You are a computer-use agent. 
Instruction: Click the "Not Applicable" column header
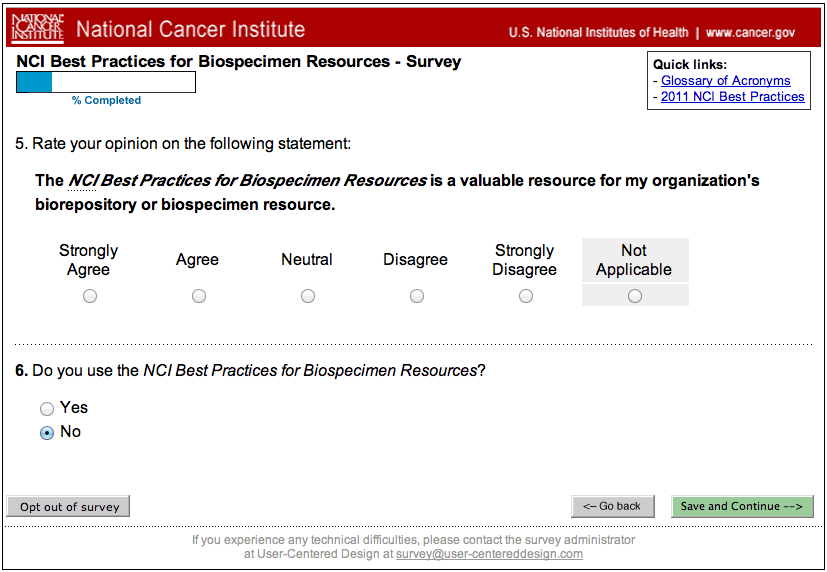point(634,260)
